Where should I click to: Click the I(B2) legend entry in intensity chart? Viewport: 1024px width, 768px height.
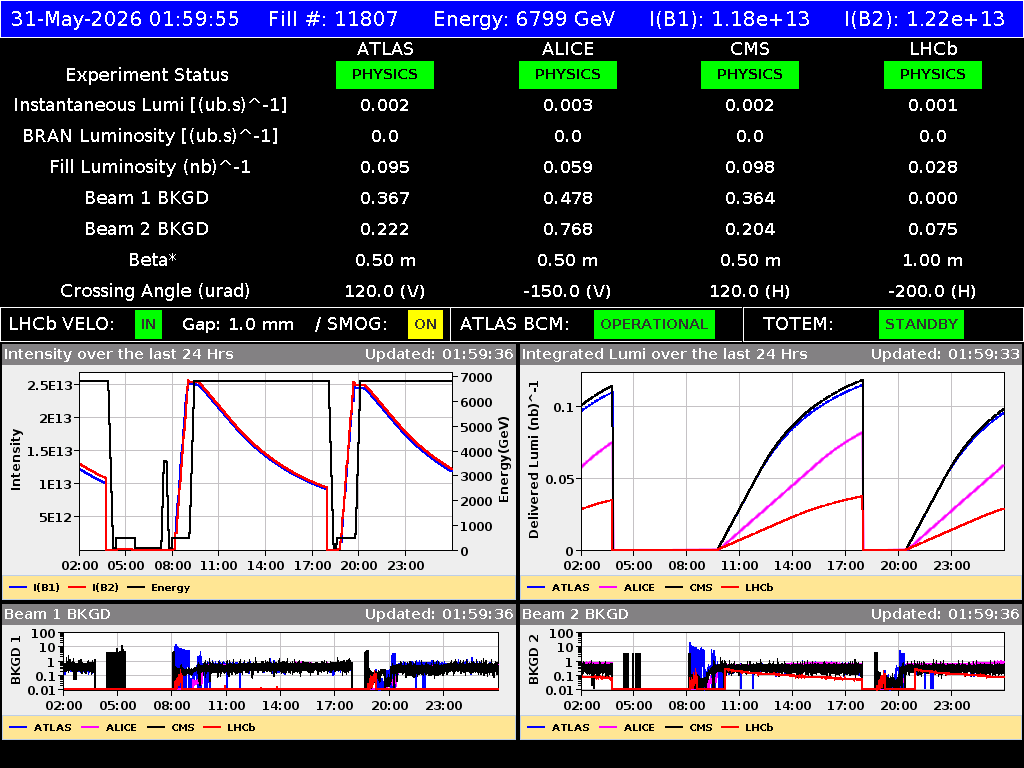(x=93, y=587)
